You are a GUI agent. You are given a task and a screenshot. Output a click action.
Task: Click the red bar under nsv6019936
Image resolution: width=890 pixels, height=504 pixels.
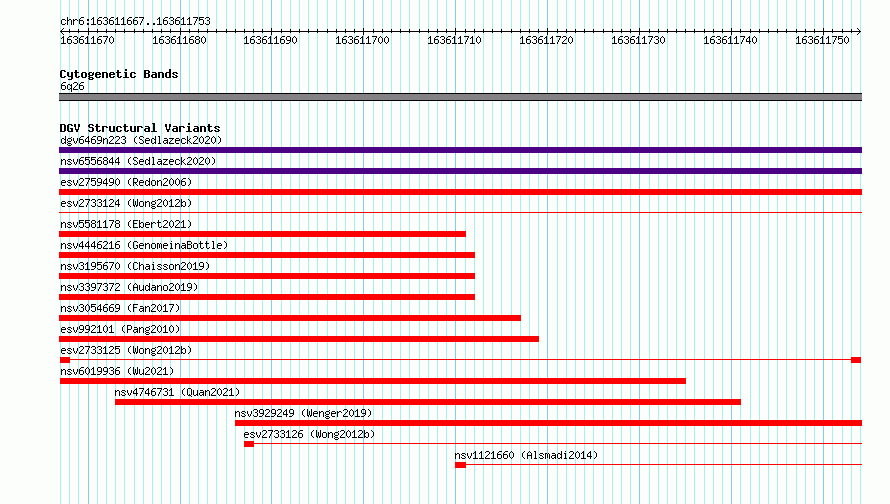tap(372, 381)
